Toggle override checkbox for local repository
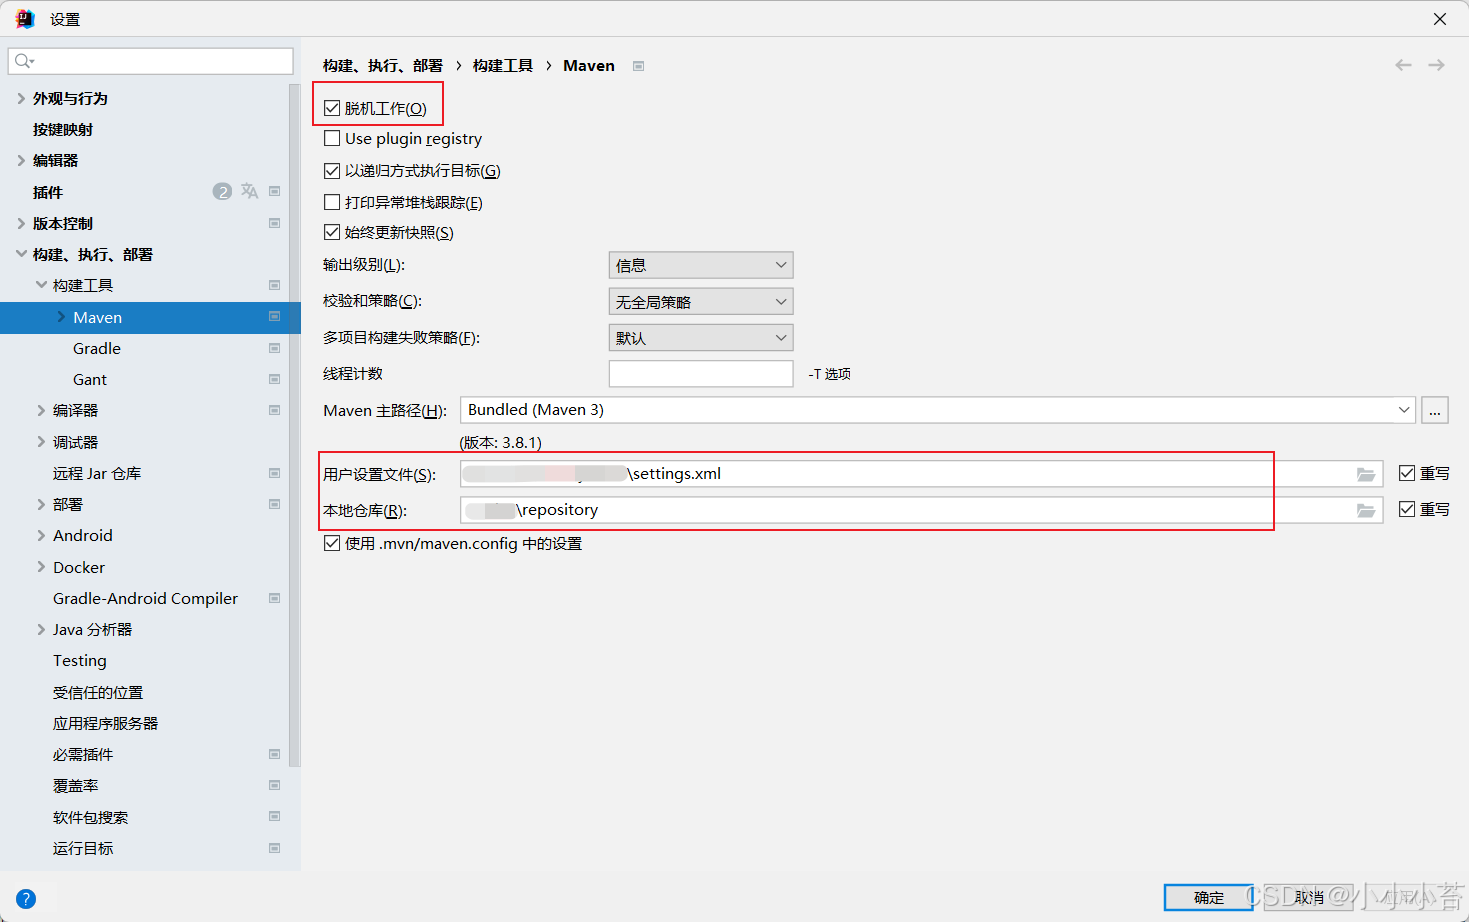Viewport: 1469px width, 922px height. pyautogui.click(x=1407, y=509)
